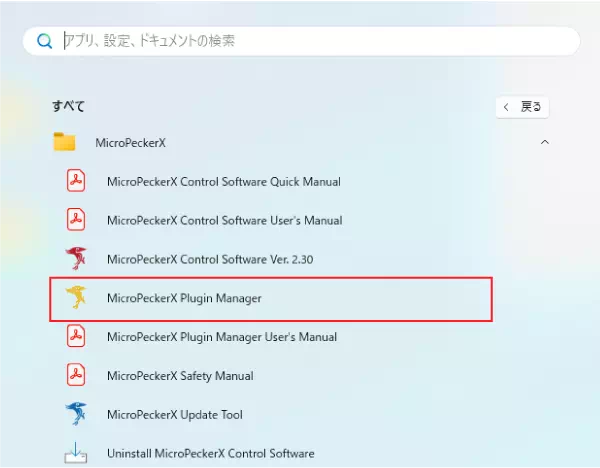Image resolution: width=600 pixels, height=468 pixels.
Task: Click the Plugin Manager User's Manual PDF icon
Action: (76, 337)
